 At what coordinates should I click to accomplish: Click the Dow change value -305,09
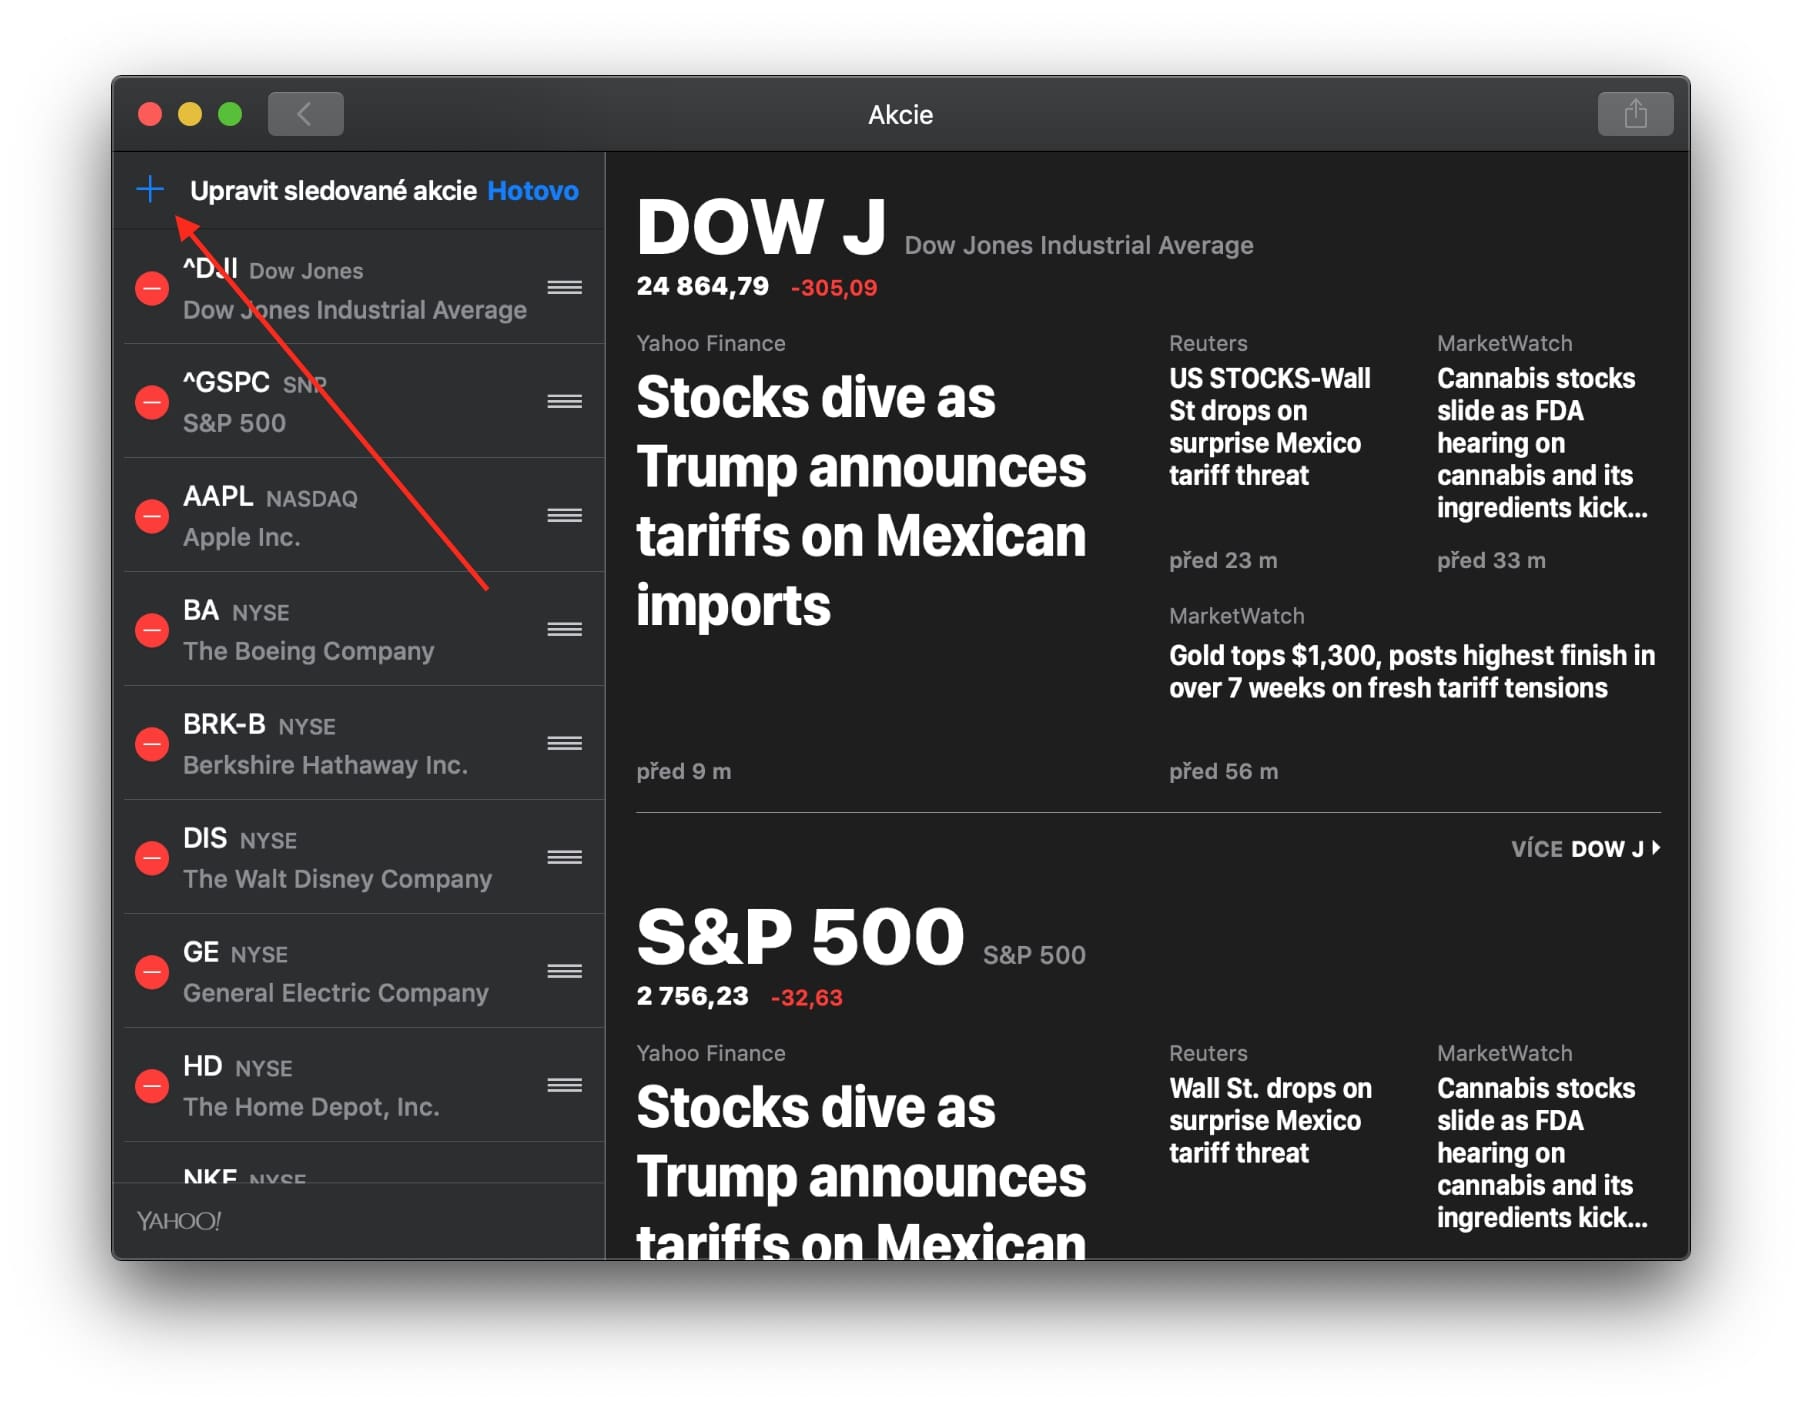[x=834, y=288]
